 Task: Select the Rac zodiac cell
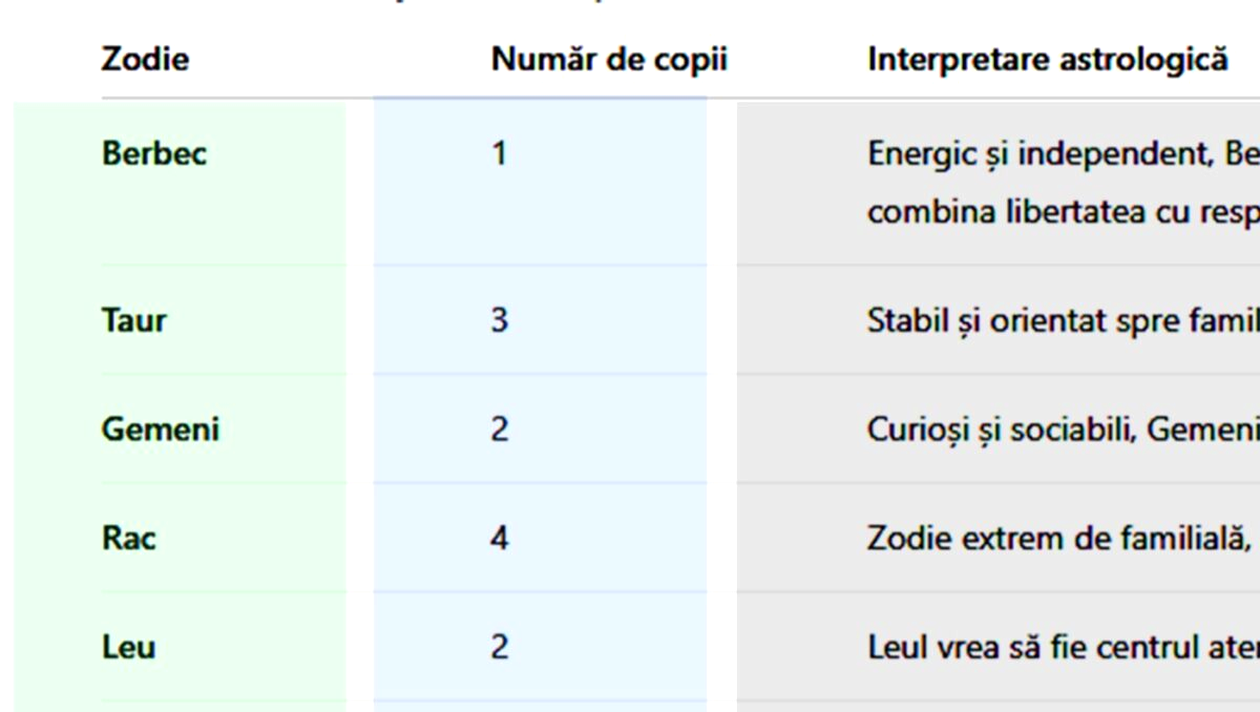pos(129,539)
